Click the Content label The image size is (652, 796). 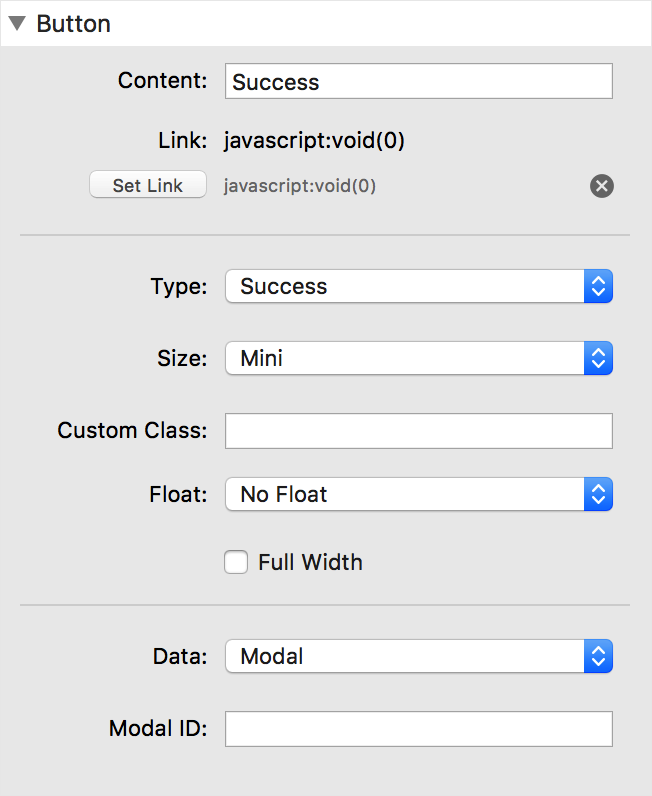[x=162, y=80]
